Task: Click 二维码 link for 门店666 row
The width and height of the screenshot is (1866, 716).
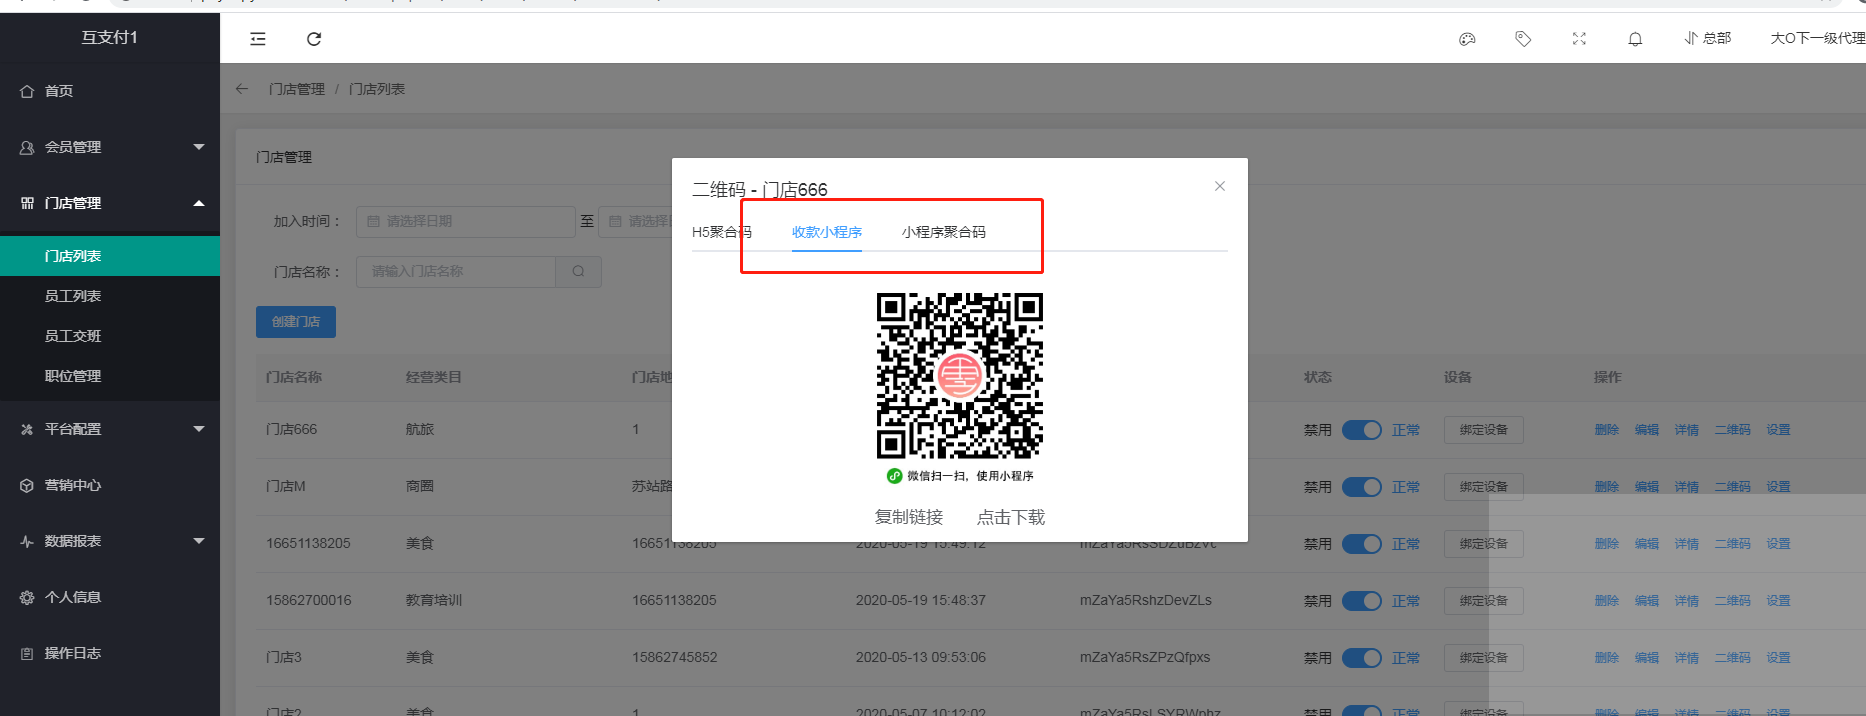Action: coord(1733,430)
